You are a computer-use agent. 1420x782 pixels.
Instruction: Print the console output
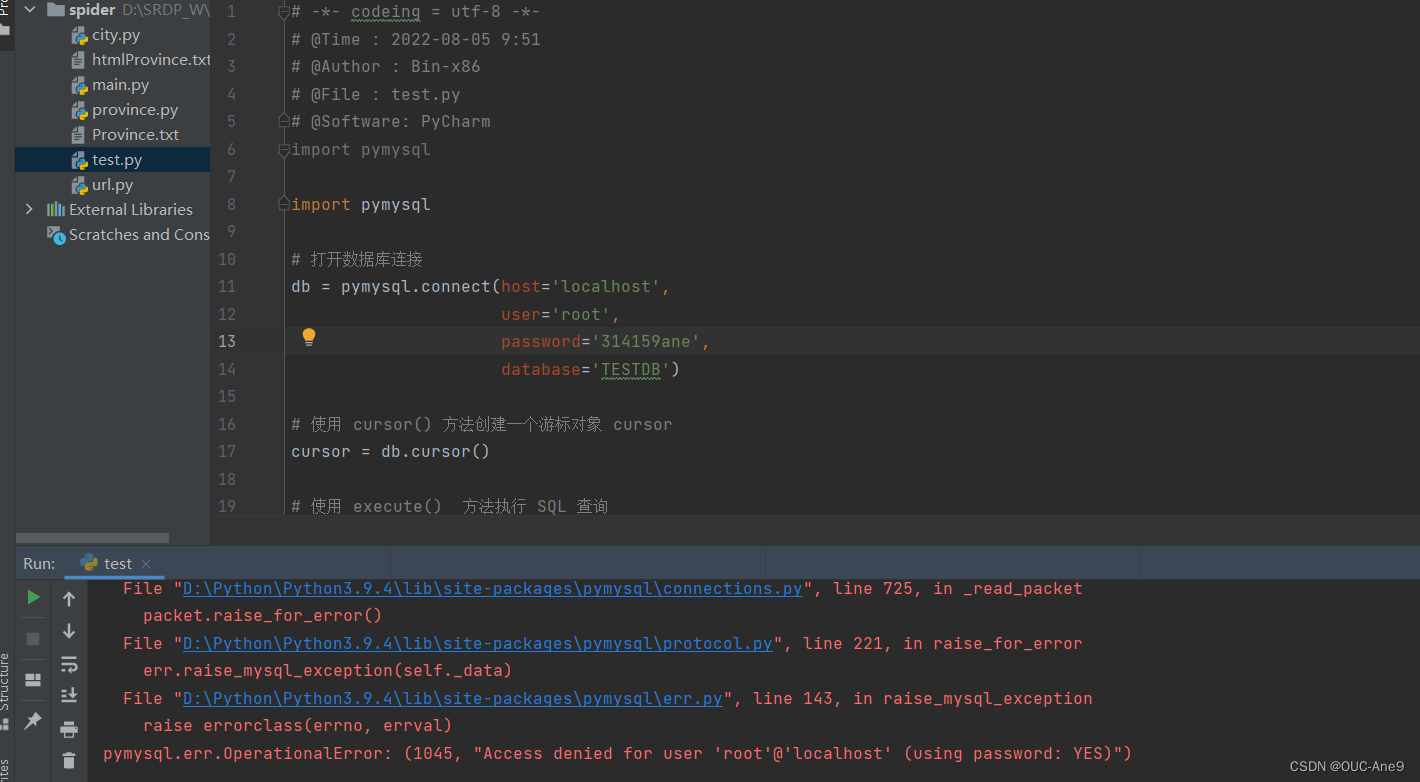(x=69, y=729)
